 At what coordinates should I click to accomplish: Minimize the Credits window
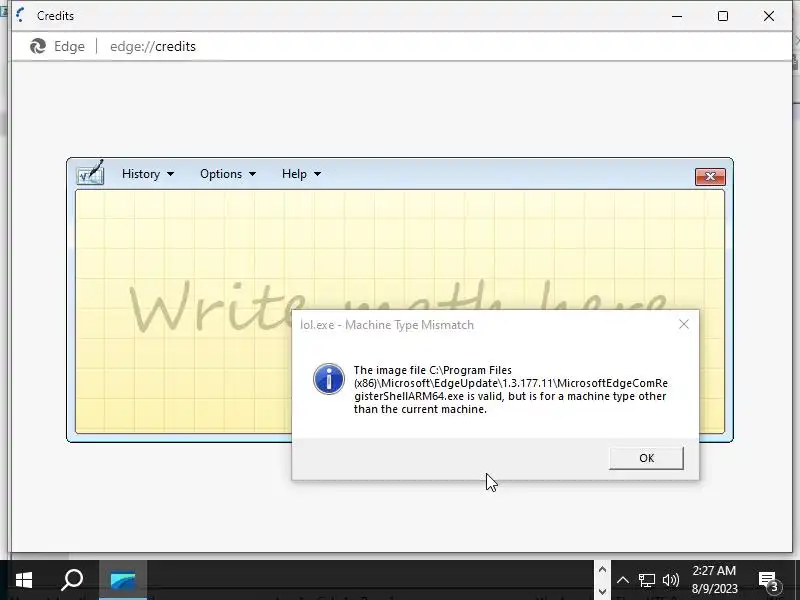pyautogui.click(x=677, y=16)
